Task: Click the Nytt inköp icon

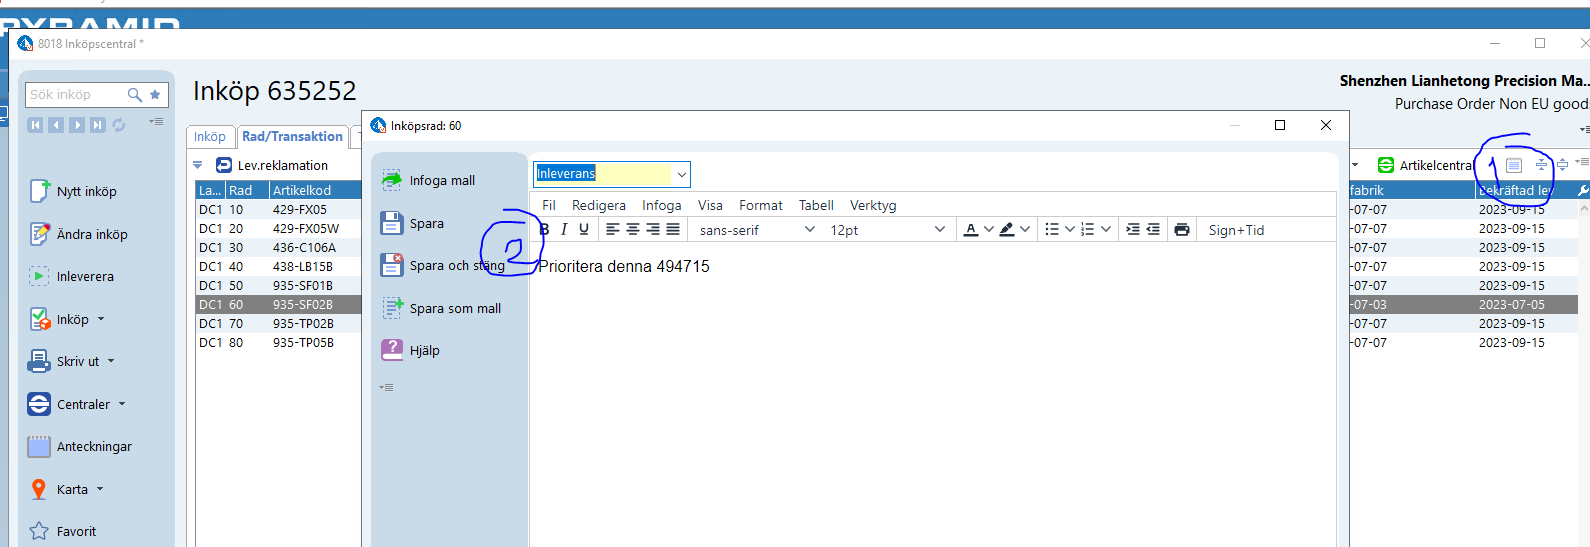Action: [39, 191]
